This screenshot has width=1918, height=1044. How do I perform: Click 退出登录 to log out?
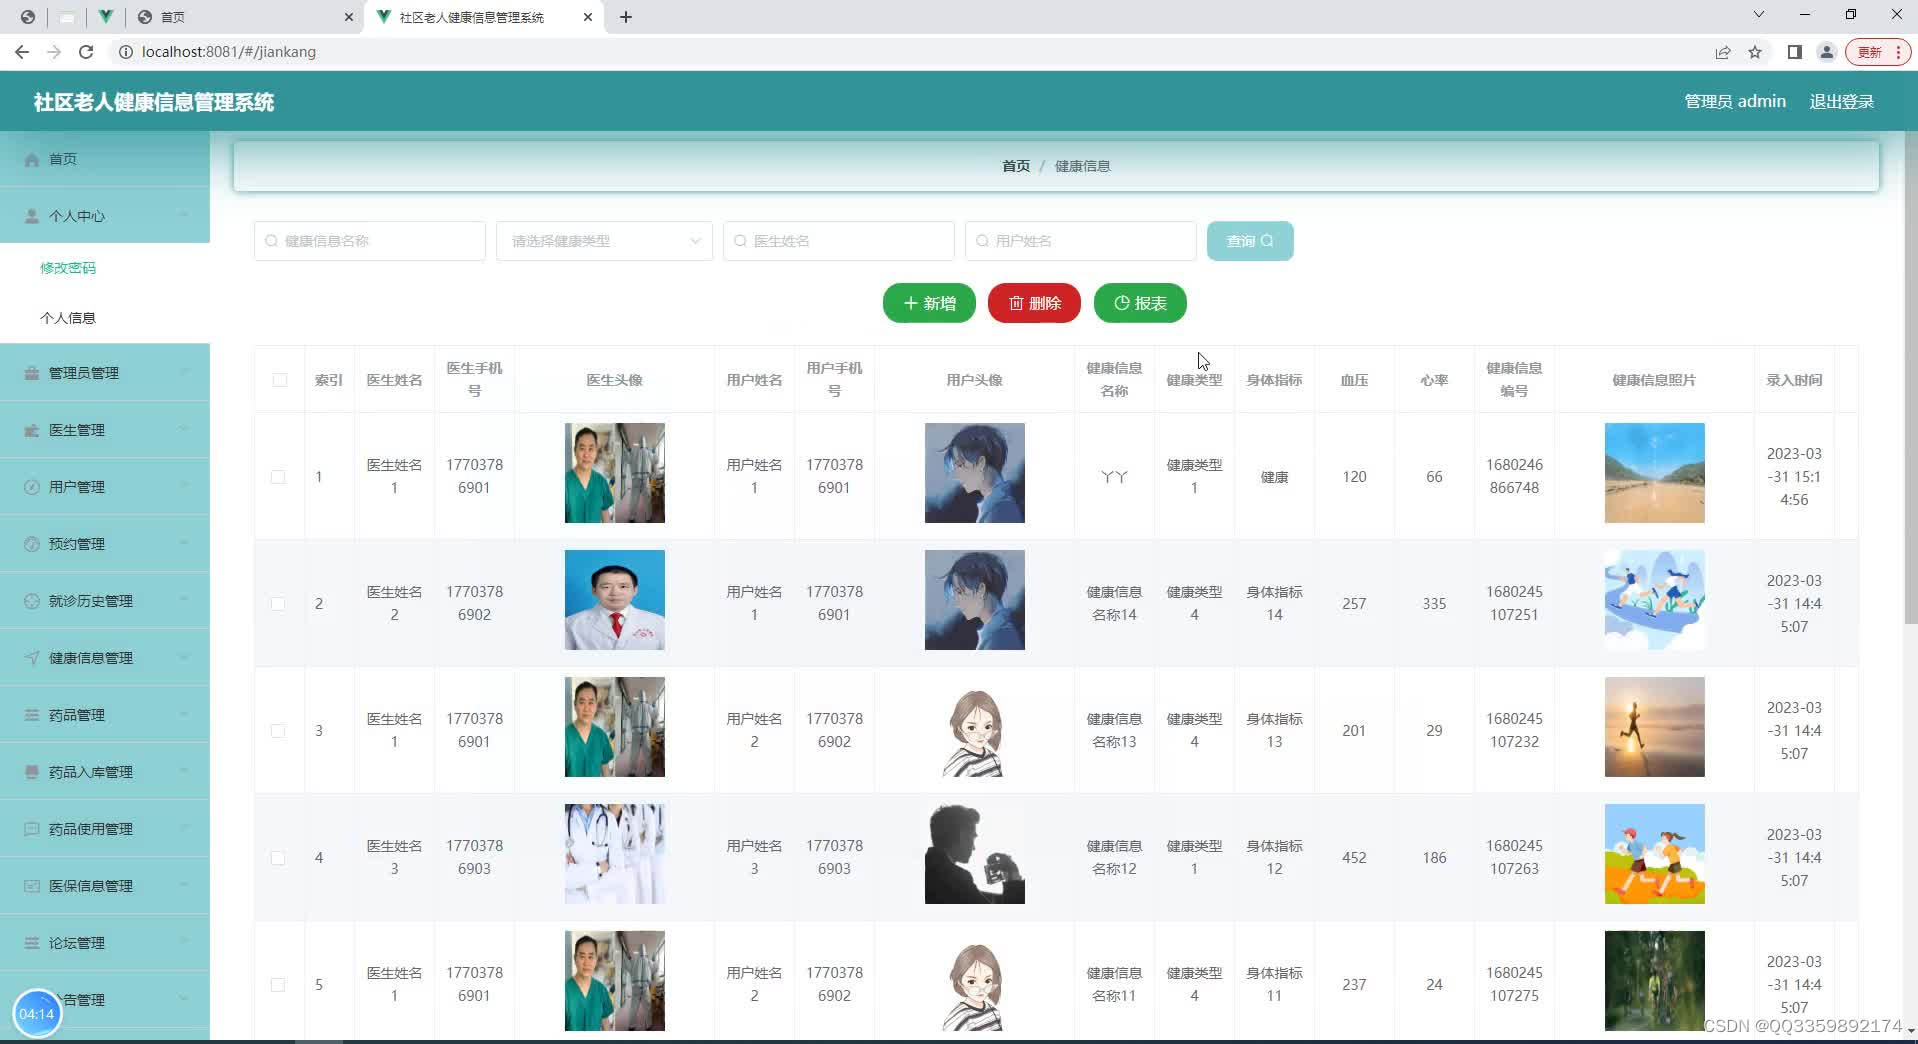[x=1841, y=101]
